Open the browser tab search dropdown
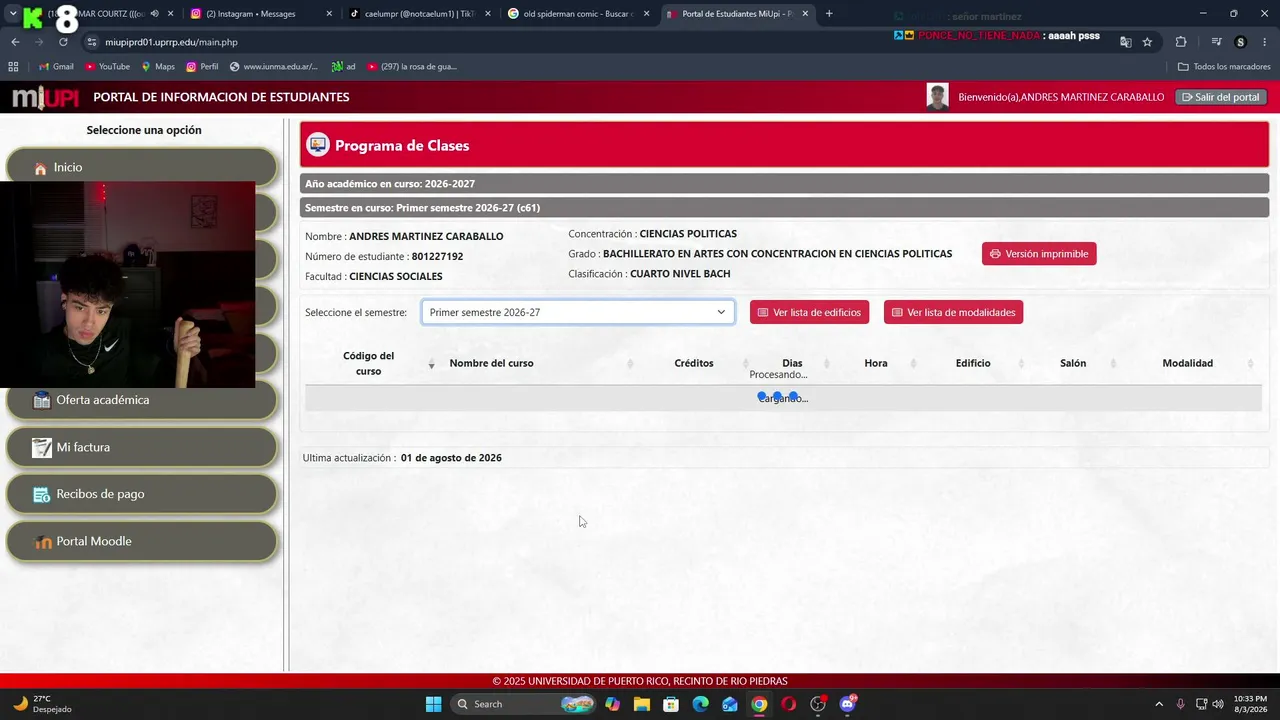Viewport: 1280px width, 720px height. [13, 14]
